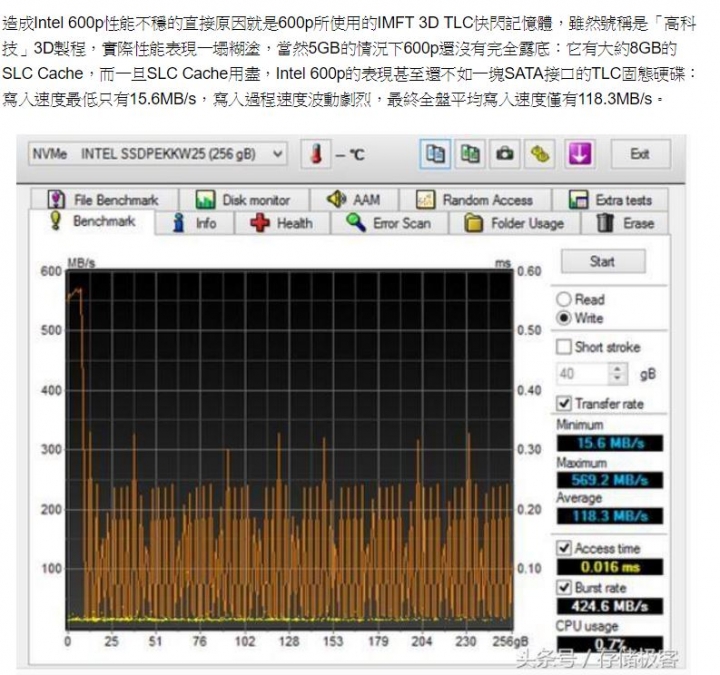Go to the Folder Usage tab

pyautogui.click(x=514, y=224)
